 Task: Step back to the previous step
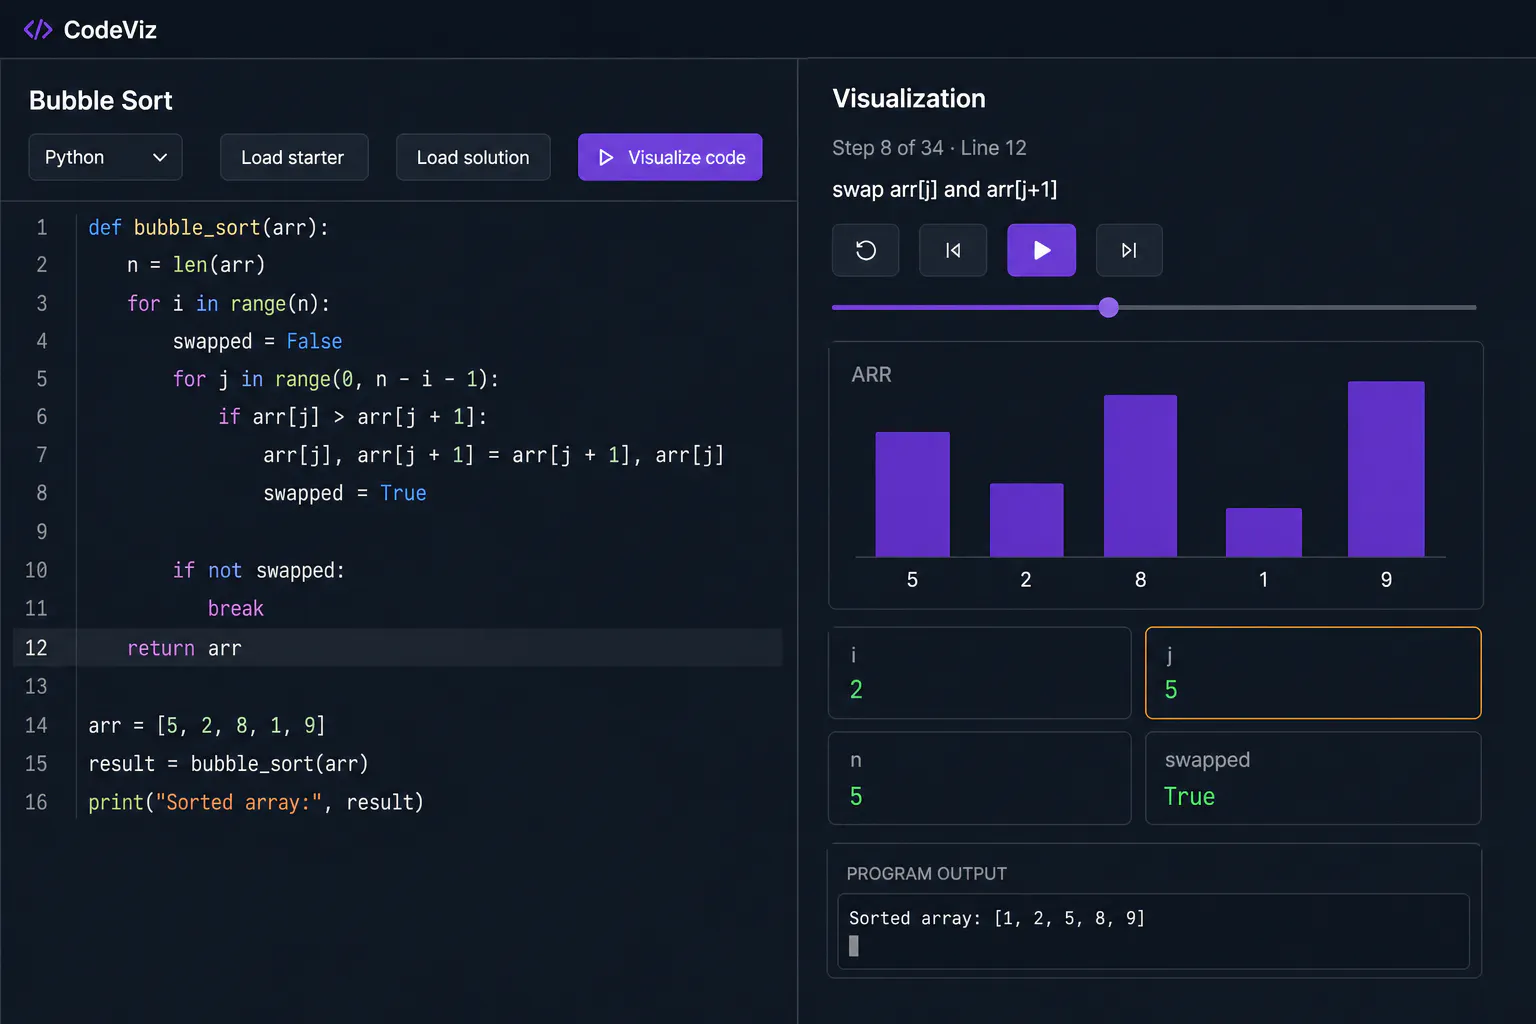coord(953,250)
